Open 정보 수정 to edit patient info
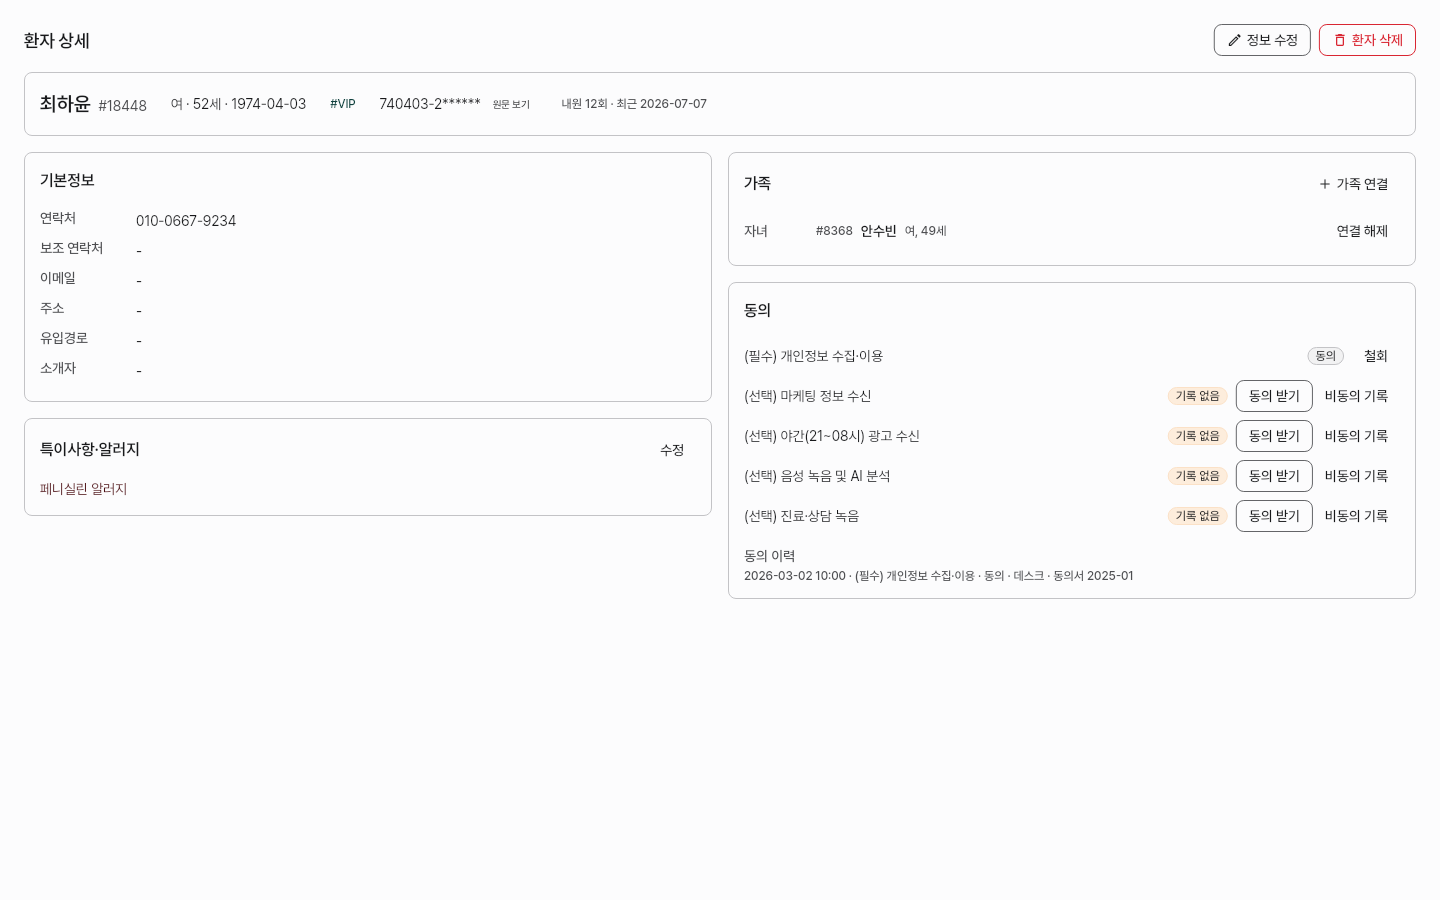This screenshot has height=900, width=1440. 1262,40
